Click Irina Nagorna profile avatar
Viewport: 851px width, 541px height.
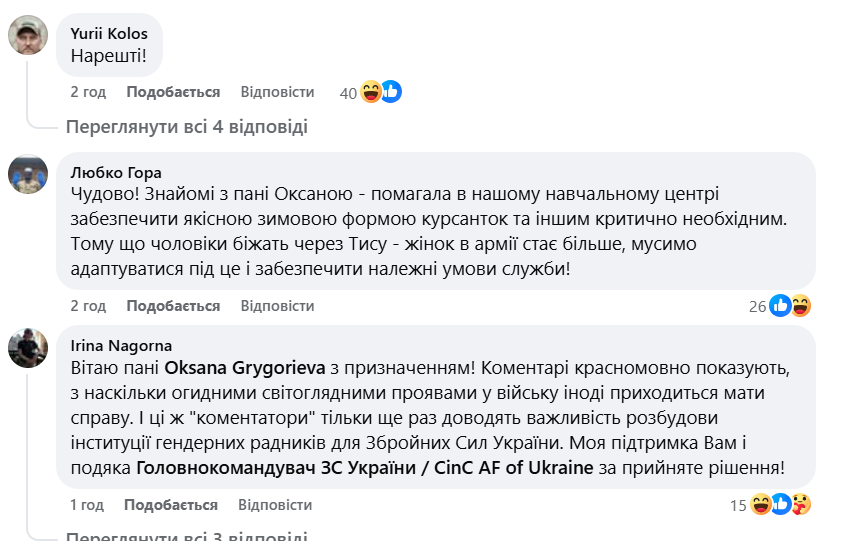[28, 347]
